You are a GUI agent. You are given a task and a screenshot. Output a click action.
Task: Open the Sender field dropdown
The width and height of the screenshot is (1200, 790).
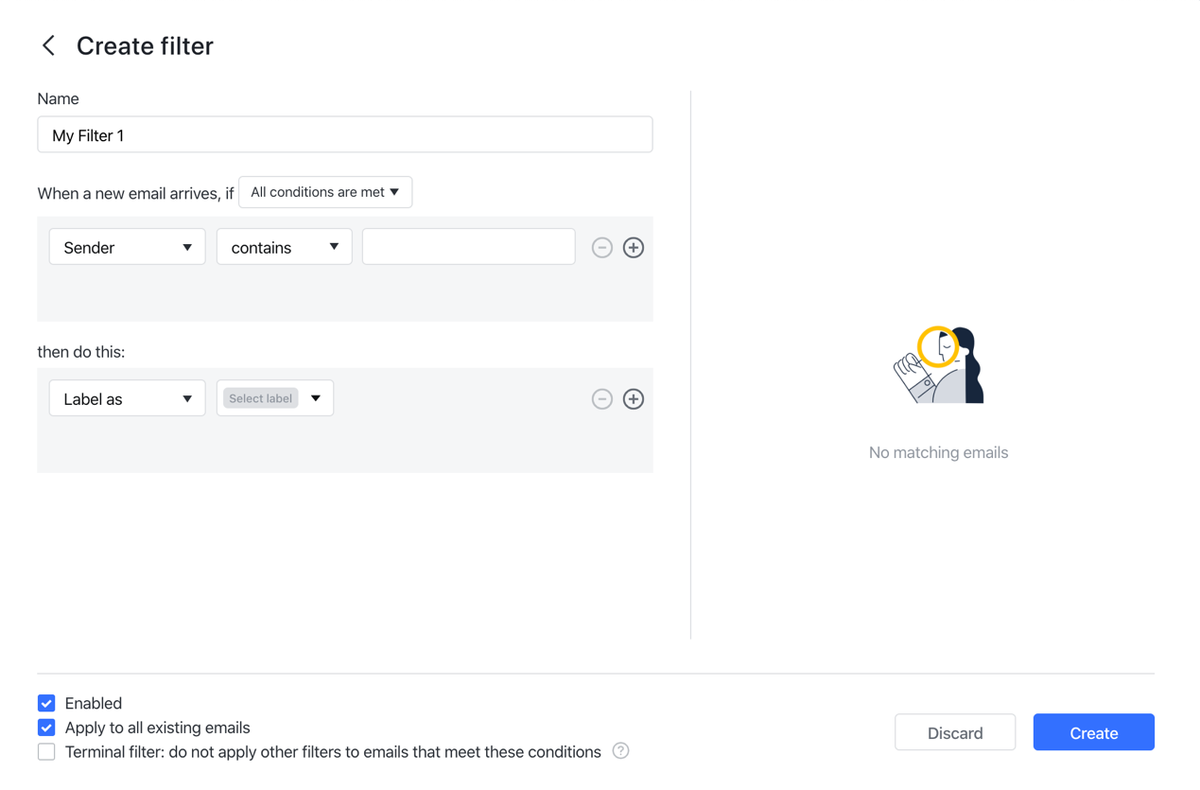[127, 248]
